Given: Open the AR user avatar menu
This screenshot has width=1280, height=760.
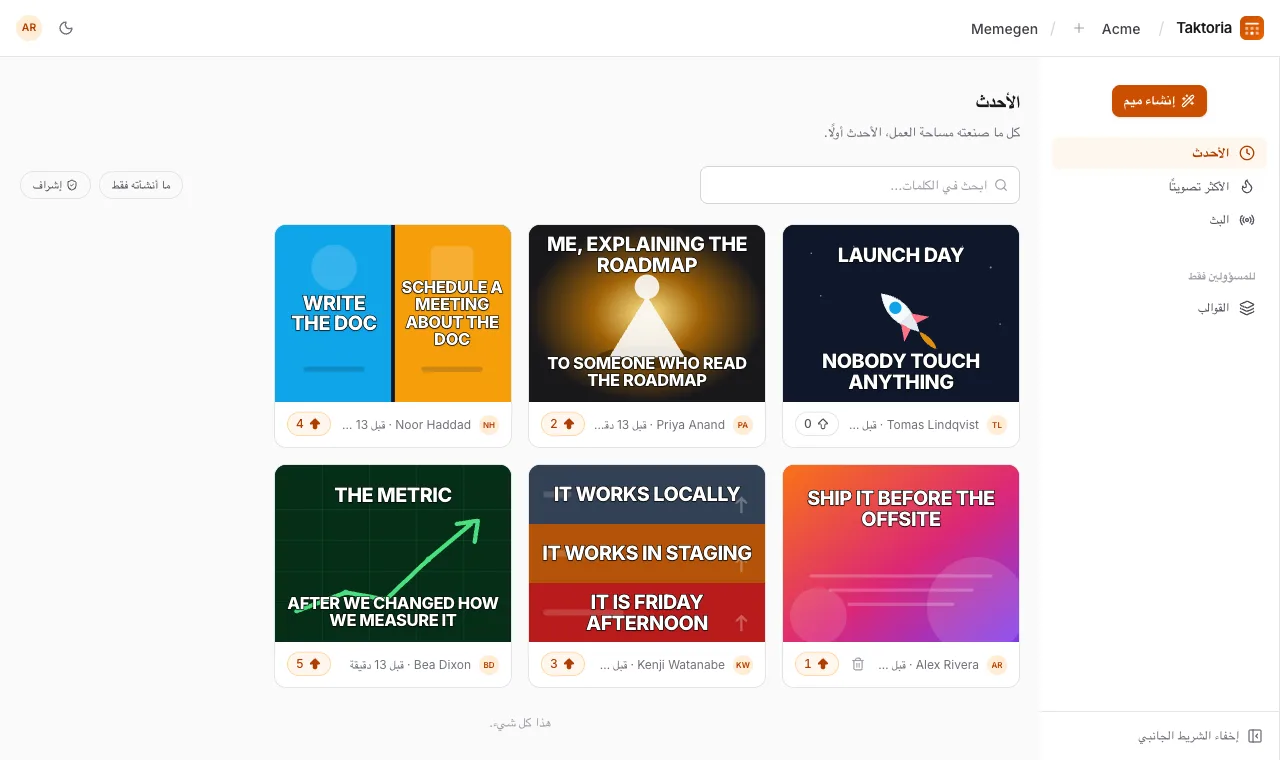Looking at the screenshot, I should pyautogui.click(x=29, y=28).
